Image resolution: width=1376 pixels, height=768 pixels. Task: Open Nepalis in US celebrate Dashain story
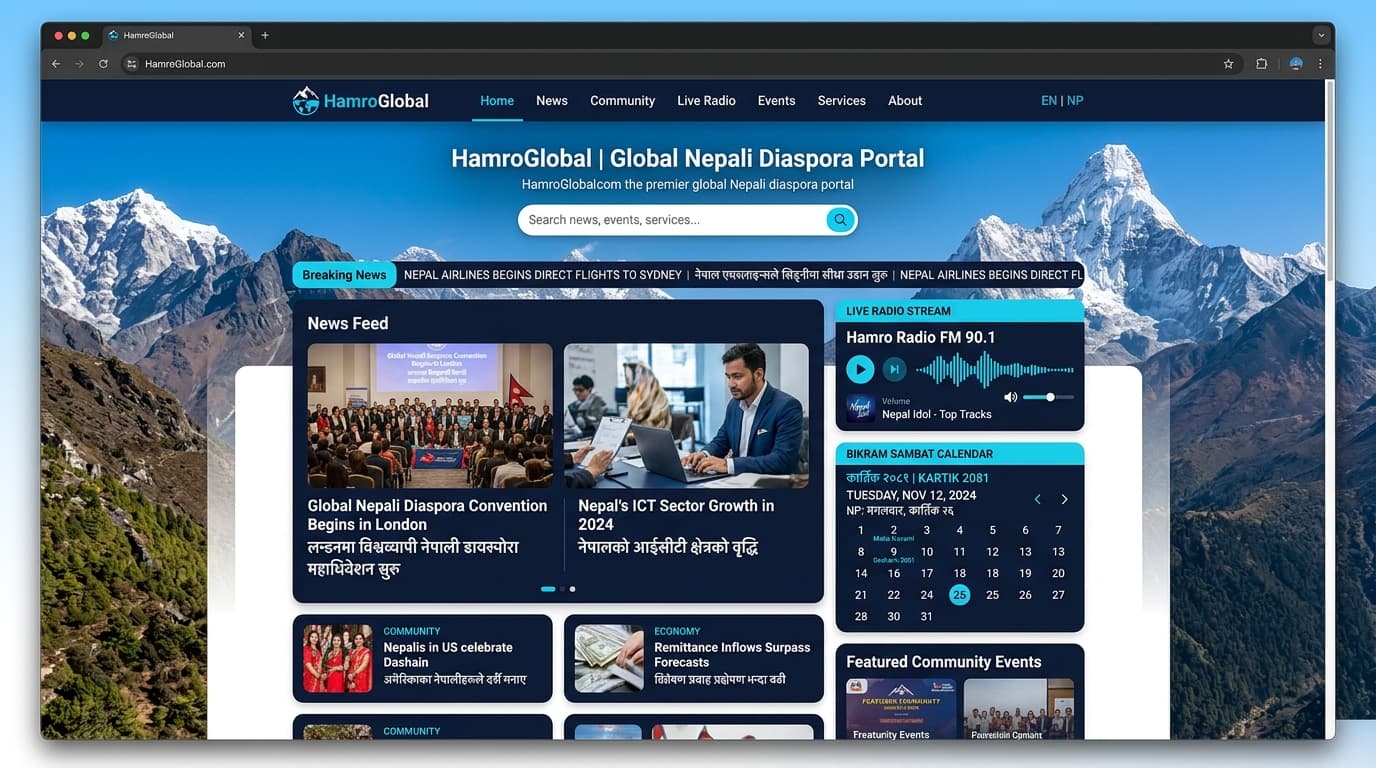[x=422, y=658]
